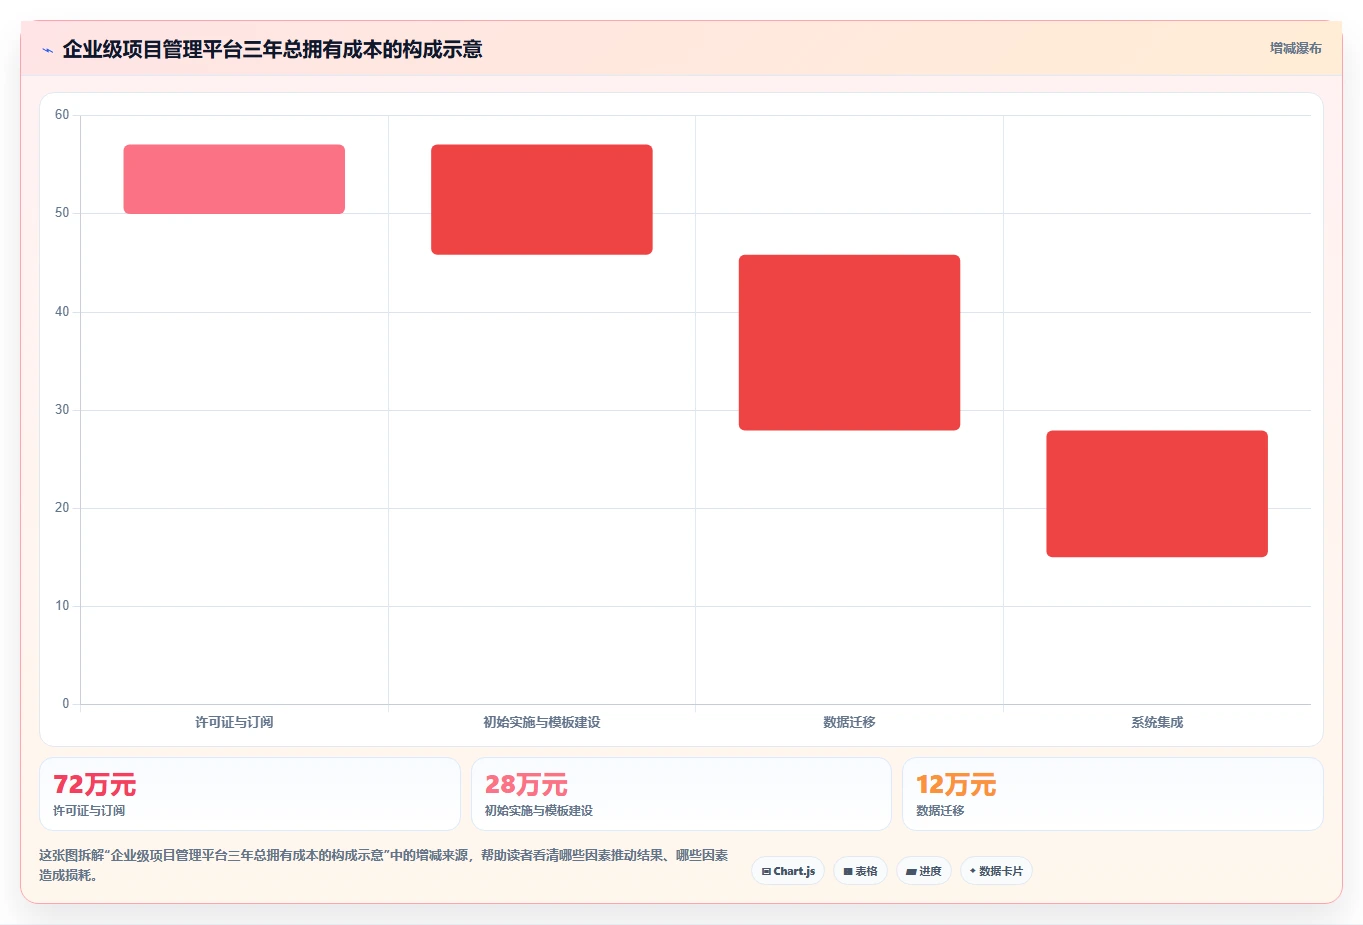Screen dimensions: 1363x925
Task: Select the Chart.js chip
Action: coord(788,871)
